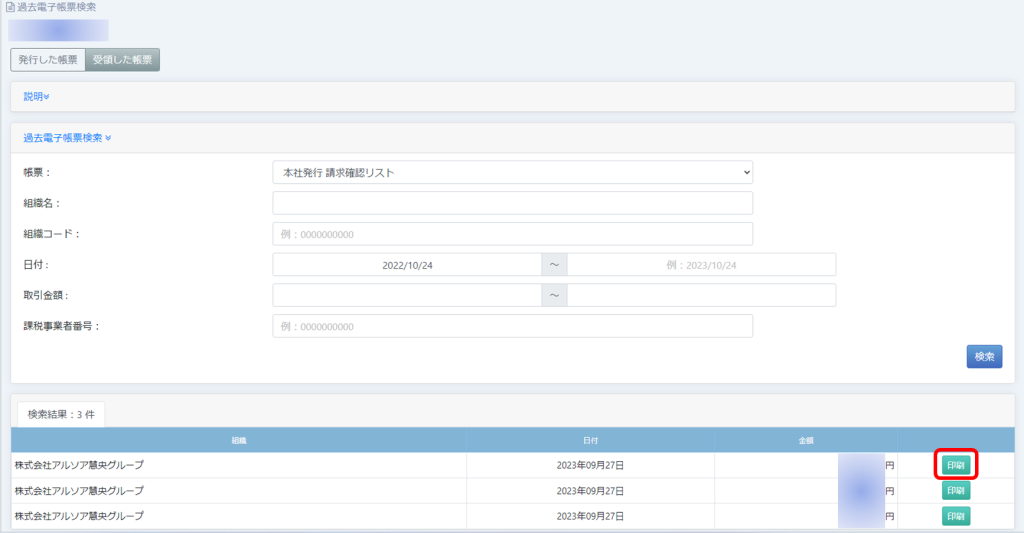This screenshot has height=533, width=1024.
Task: Click the start date field 2022/10/24
Action: pyautogui.click(x=407, y=265)
